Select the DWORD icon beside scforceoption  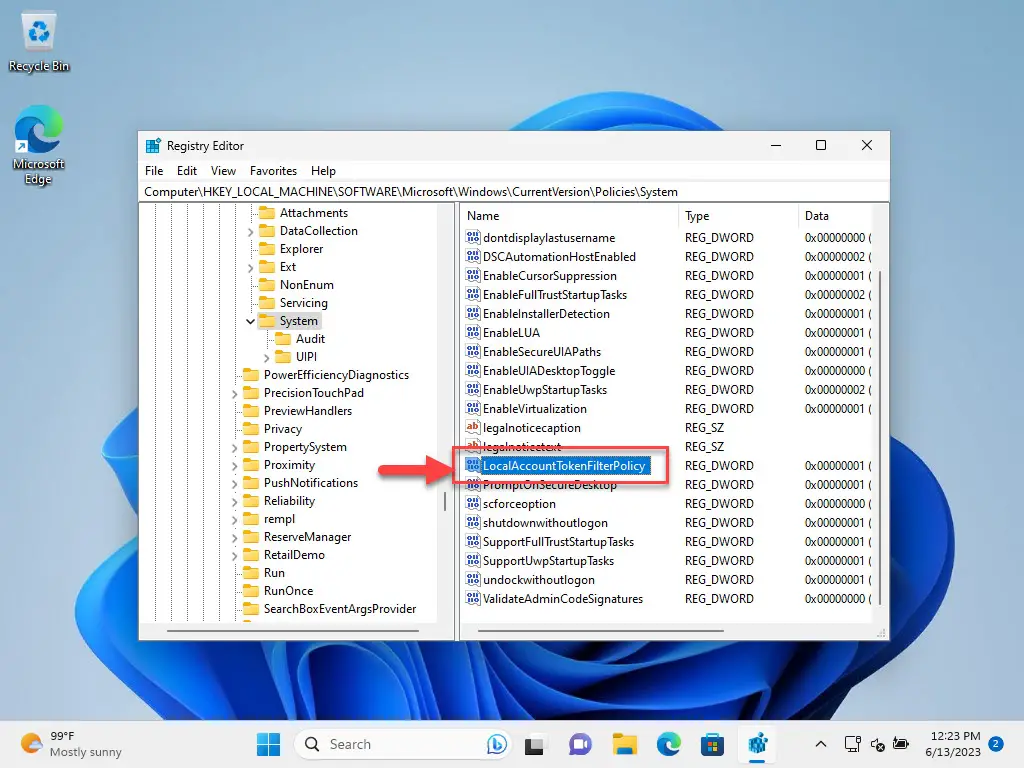tap(473, 503)
